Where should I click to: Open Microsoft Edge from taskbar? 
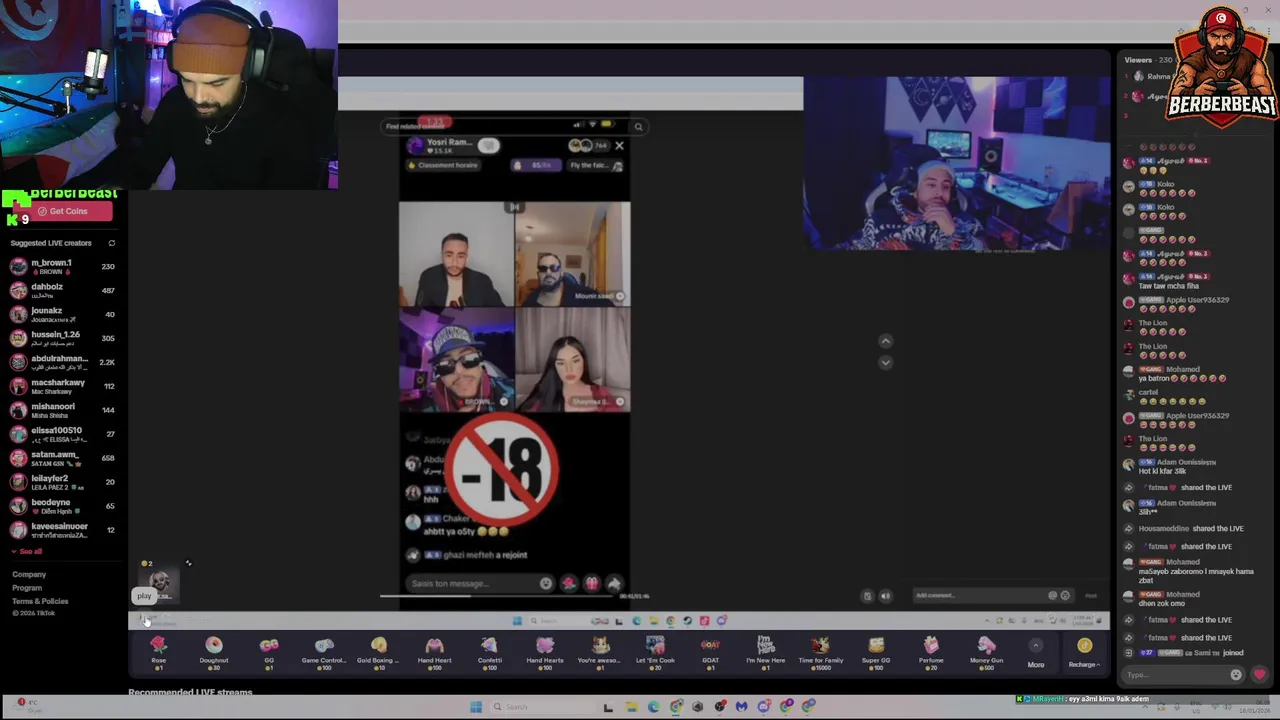[x=653, y=707]
